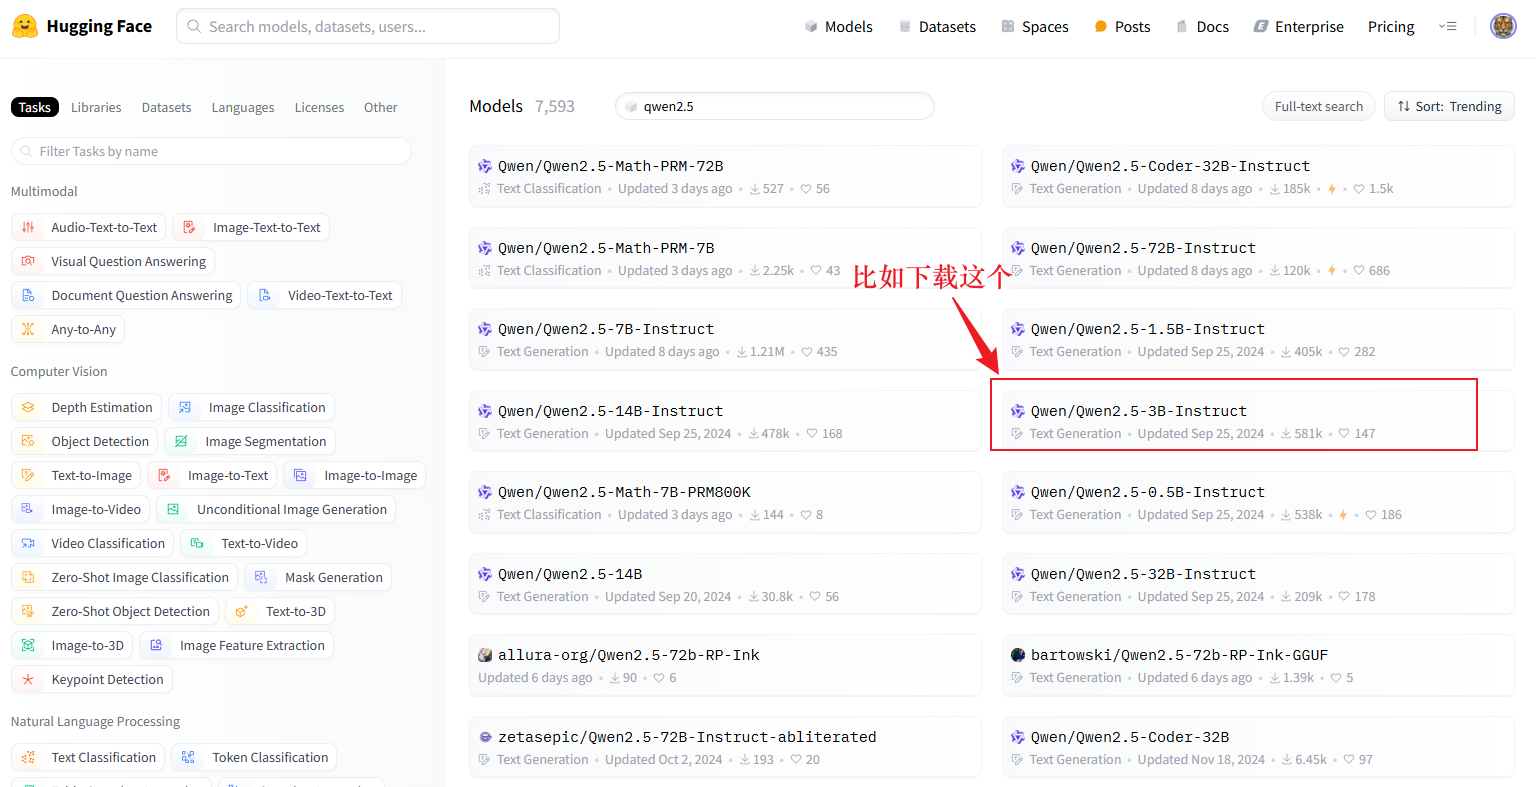Enable the Video-Text-to-Text task filter

point(324,295)
